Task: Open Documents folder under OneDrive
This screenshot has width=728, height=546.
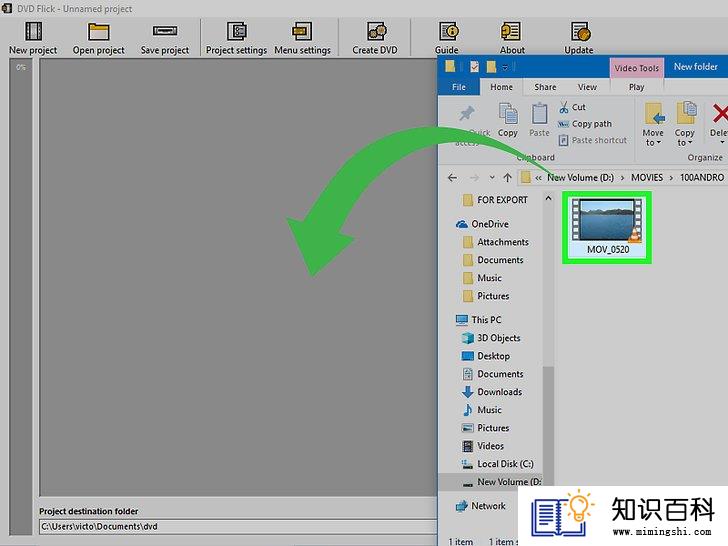Action: pos(493,260)
